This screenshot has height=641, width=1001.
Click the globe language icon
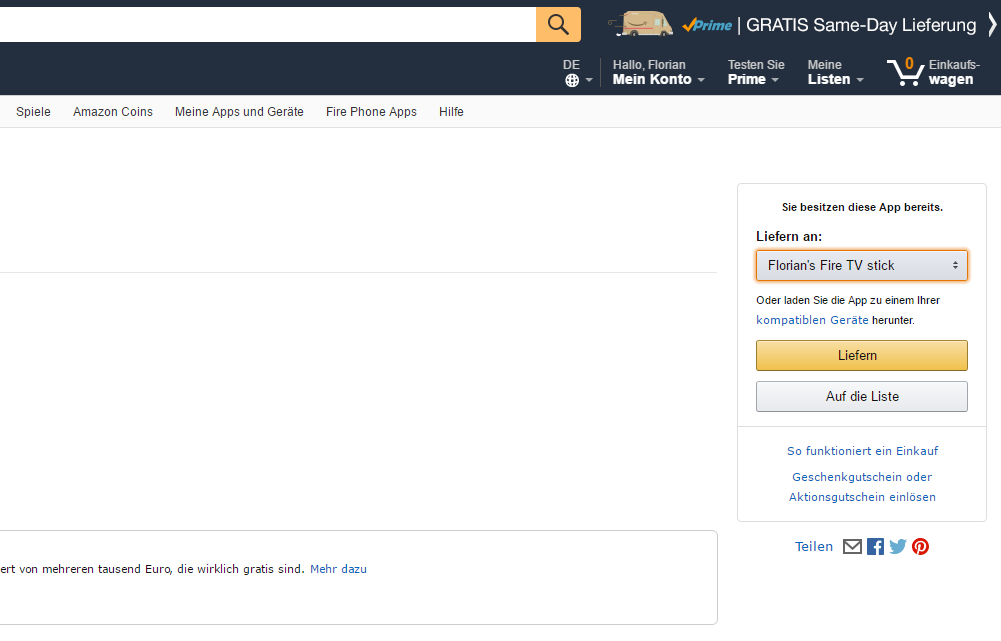(572, 80)
